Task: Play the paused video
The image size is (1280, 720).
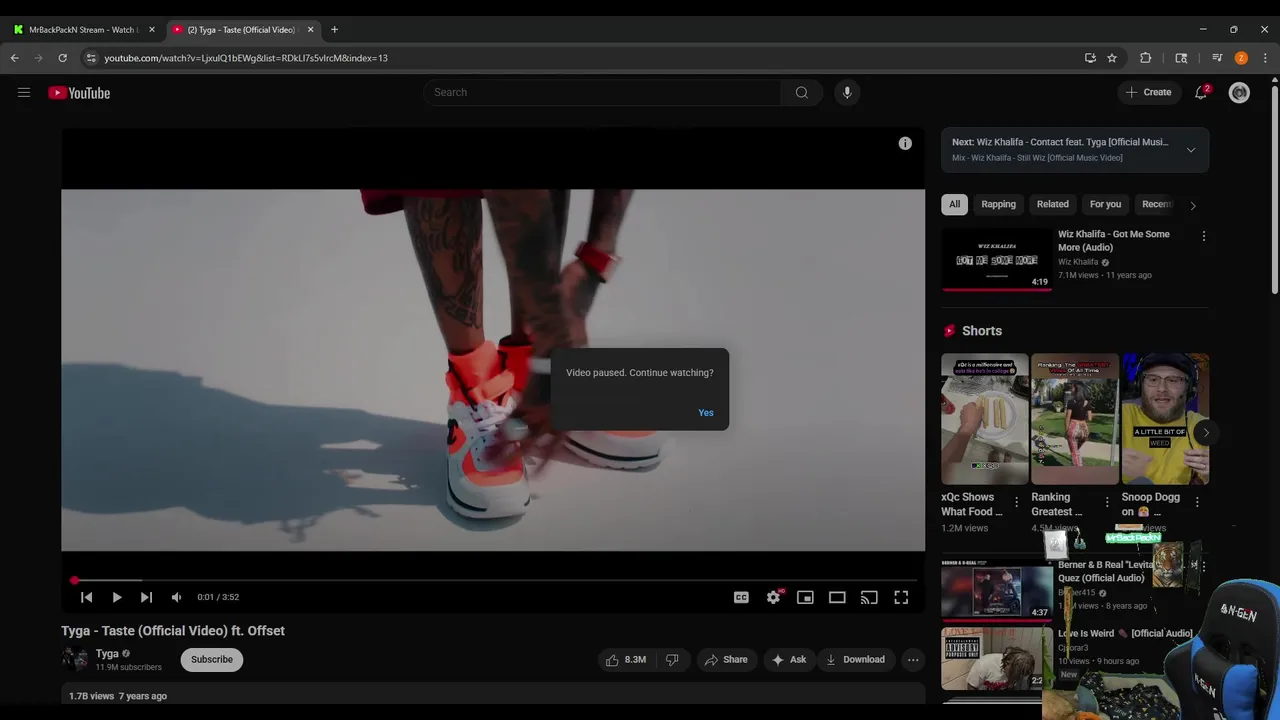Action: click(117, 597)
